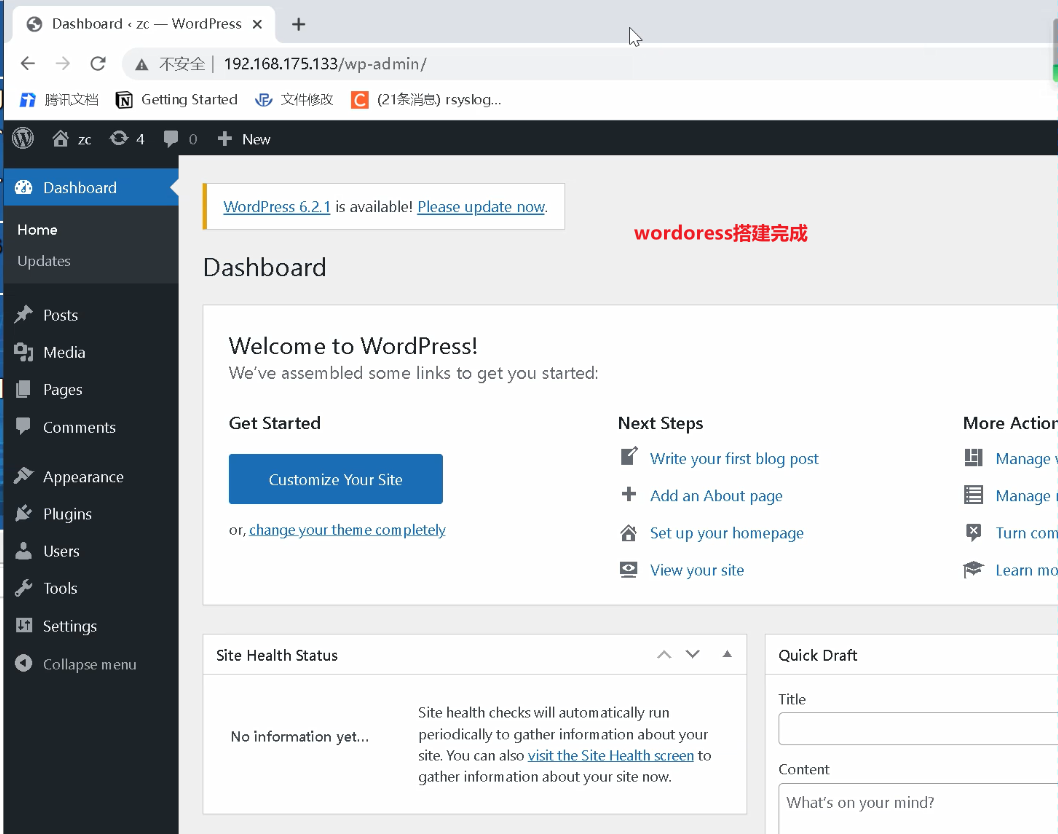
Task: Click the Plugins plug icon
Action: tap(24, 513)
